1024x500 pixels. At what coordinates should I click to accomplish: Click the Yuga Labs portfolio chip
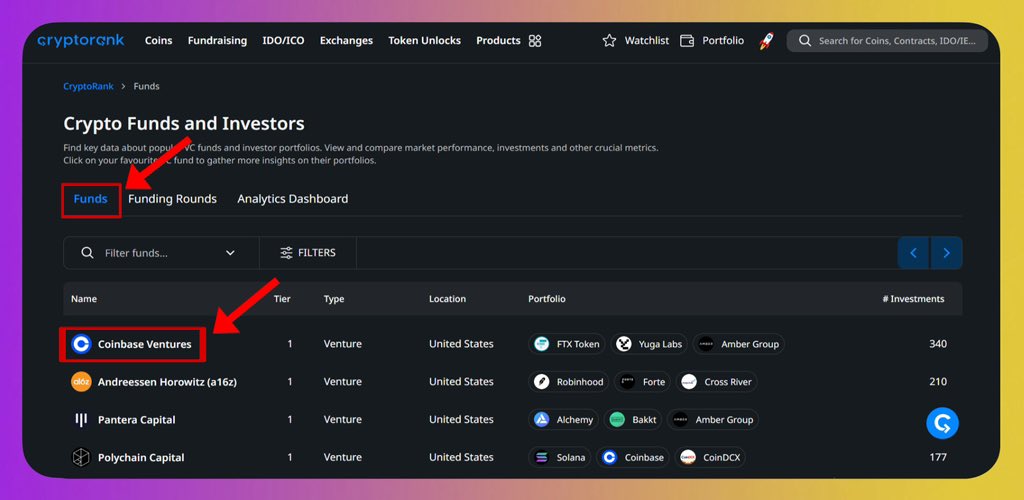pyautogui.click(x=649, y=344)
